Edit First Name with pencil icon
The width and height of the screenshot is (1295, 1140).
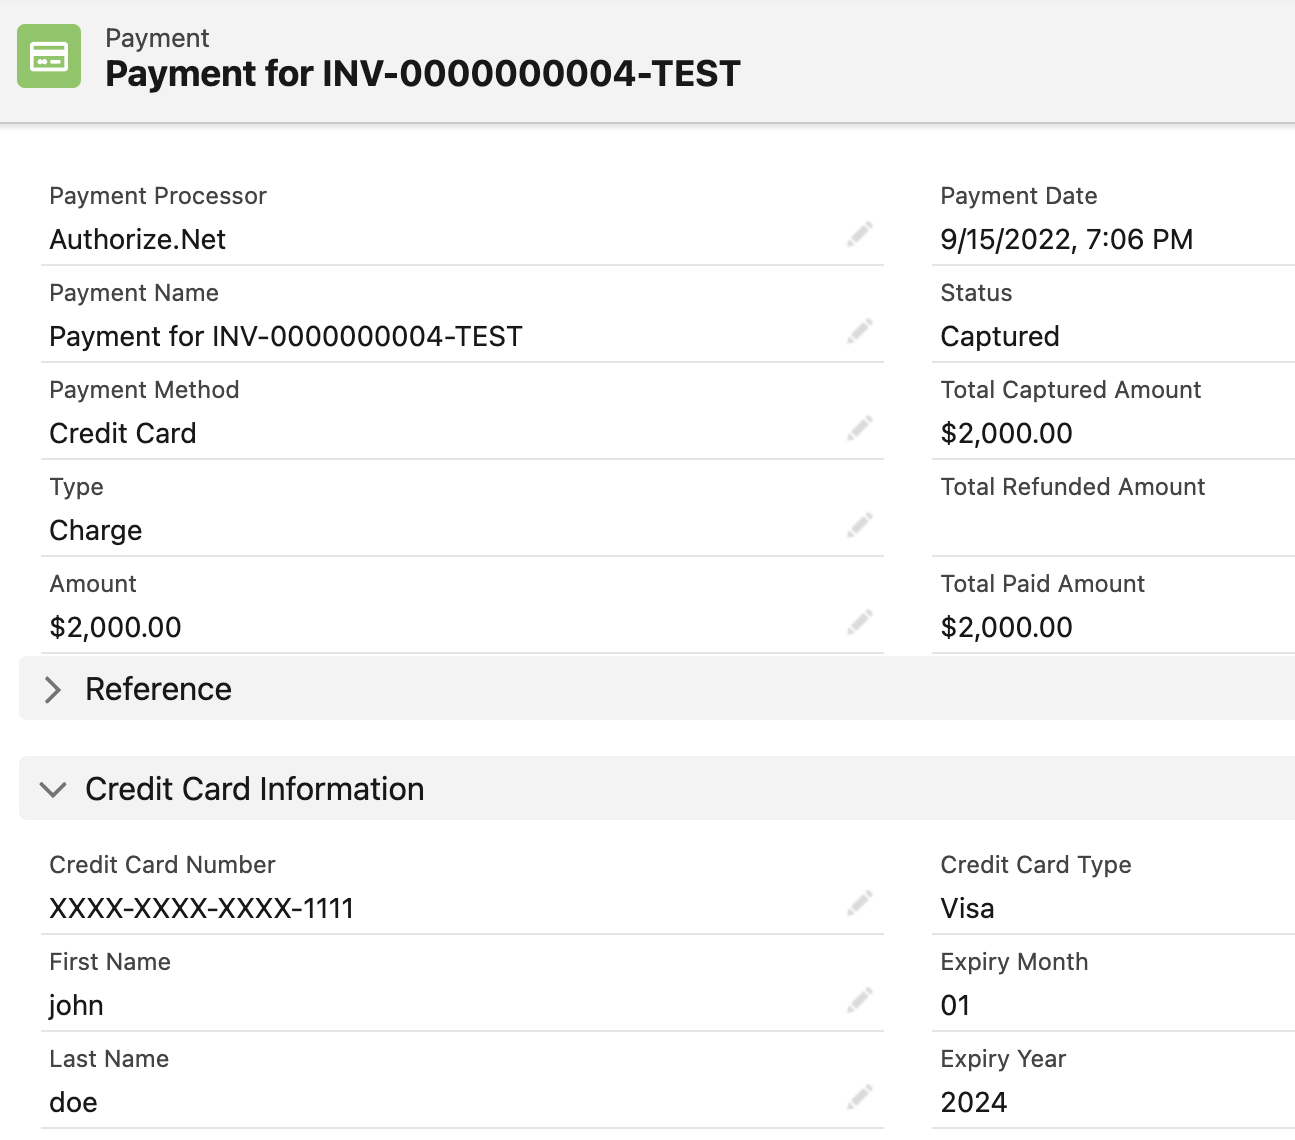coord(859,1000)
